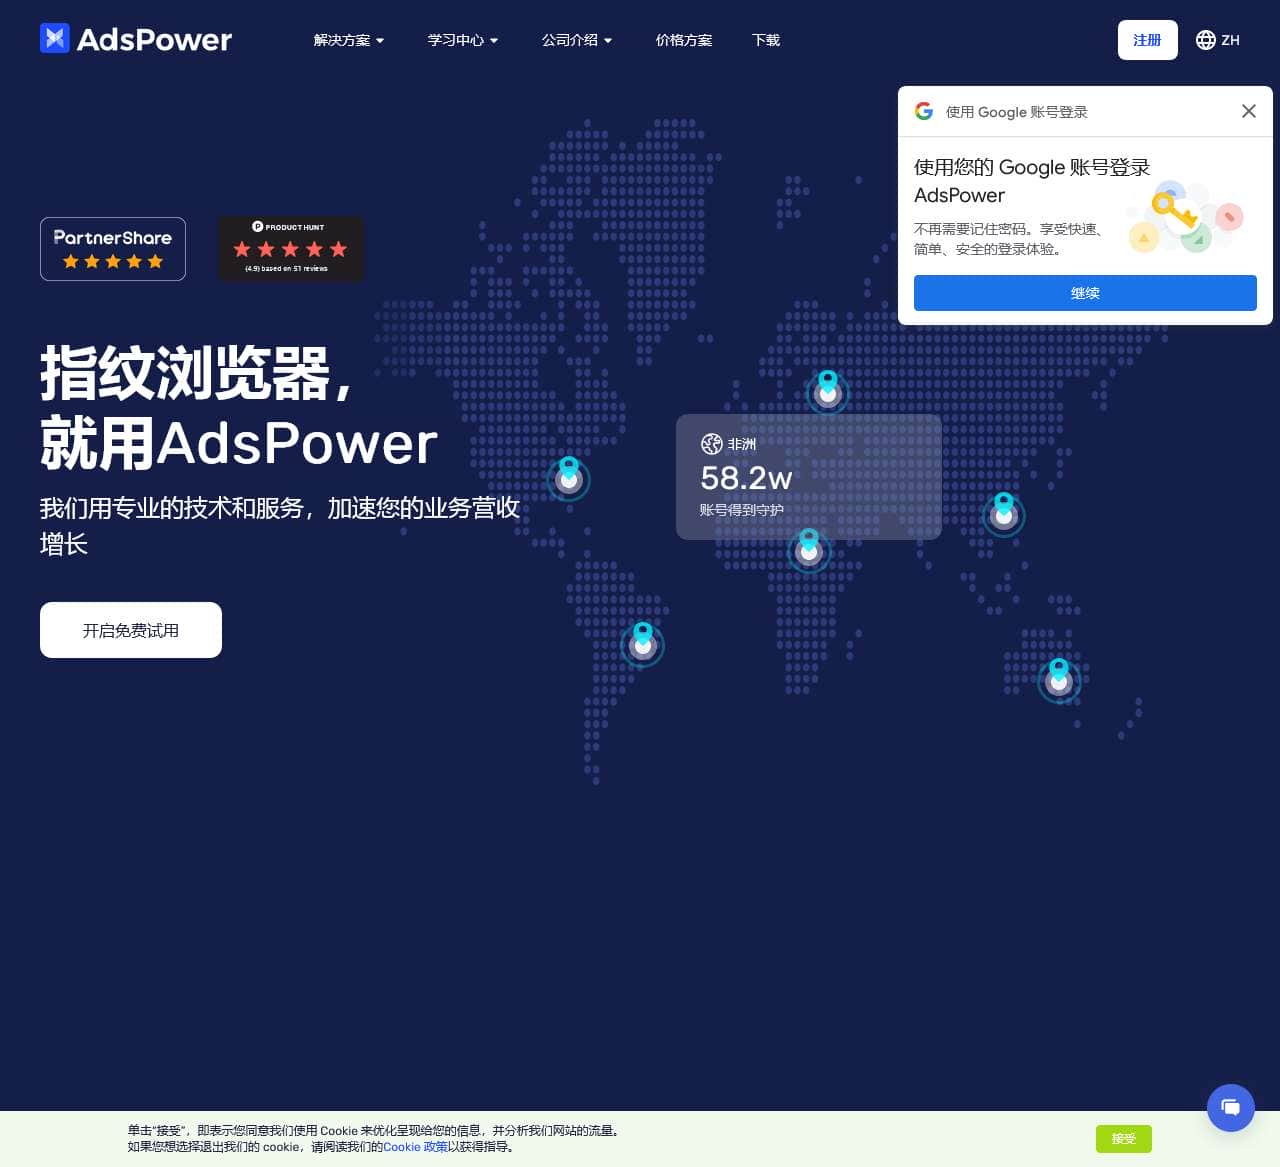
Task: Click the 账号得到守护 label
Action: tap(742, 510)
